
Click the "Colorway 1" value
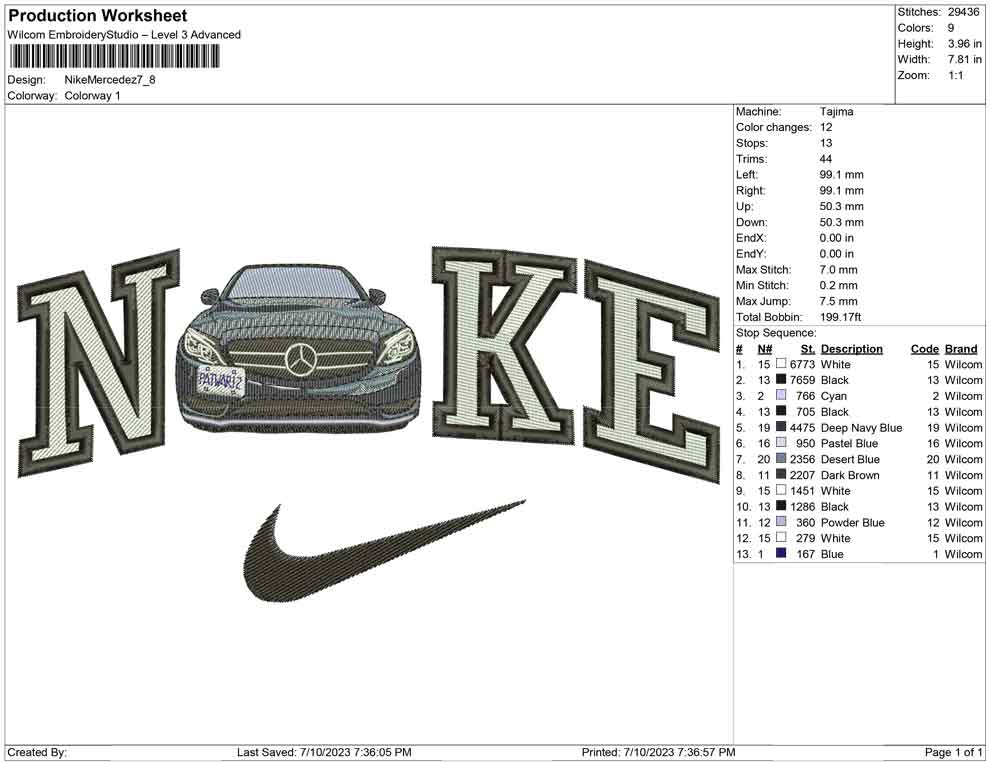(92, 95)
